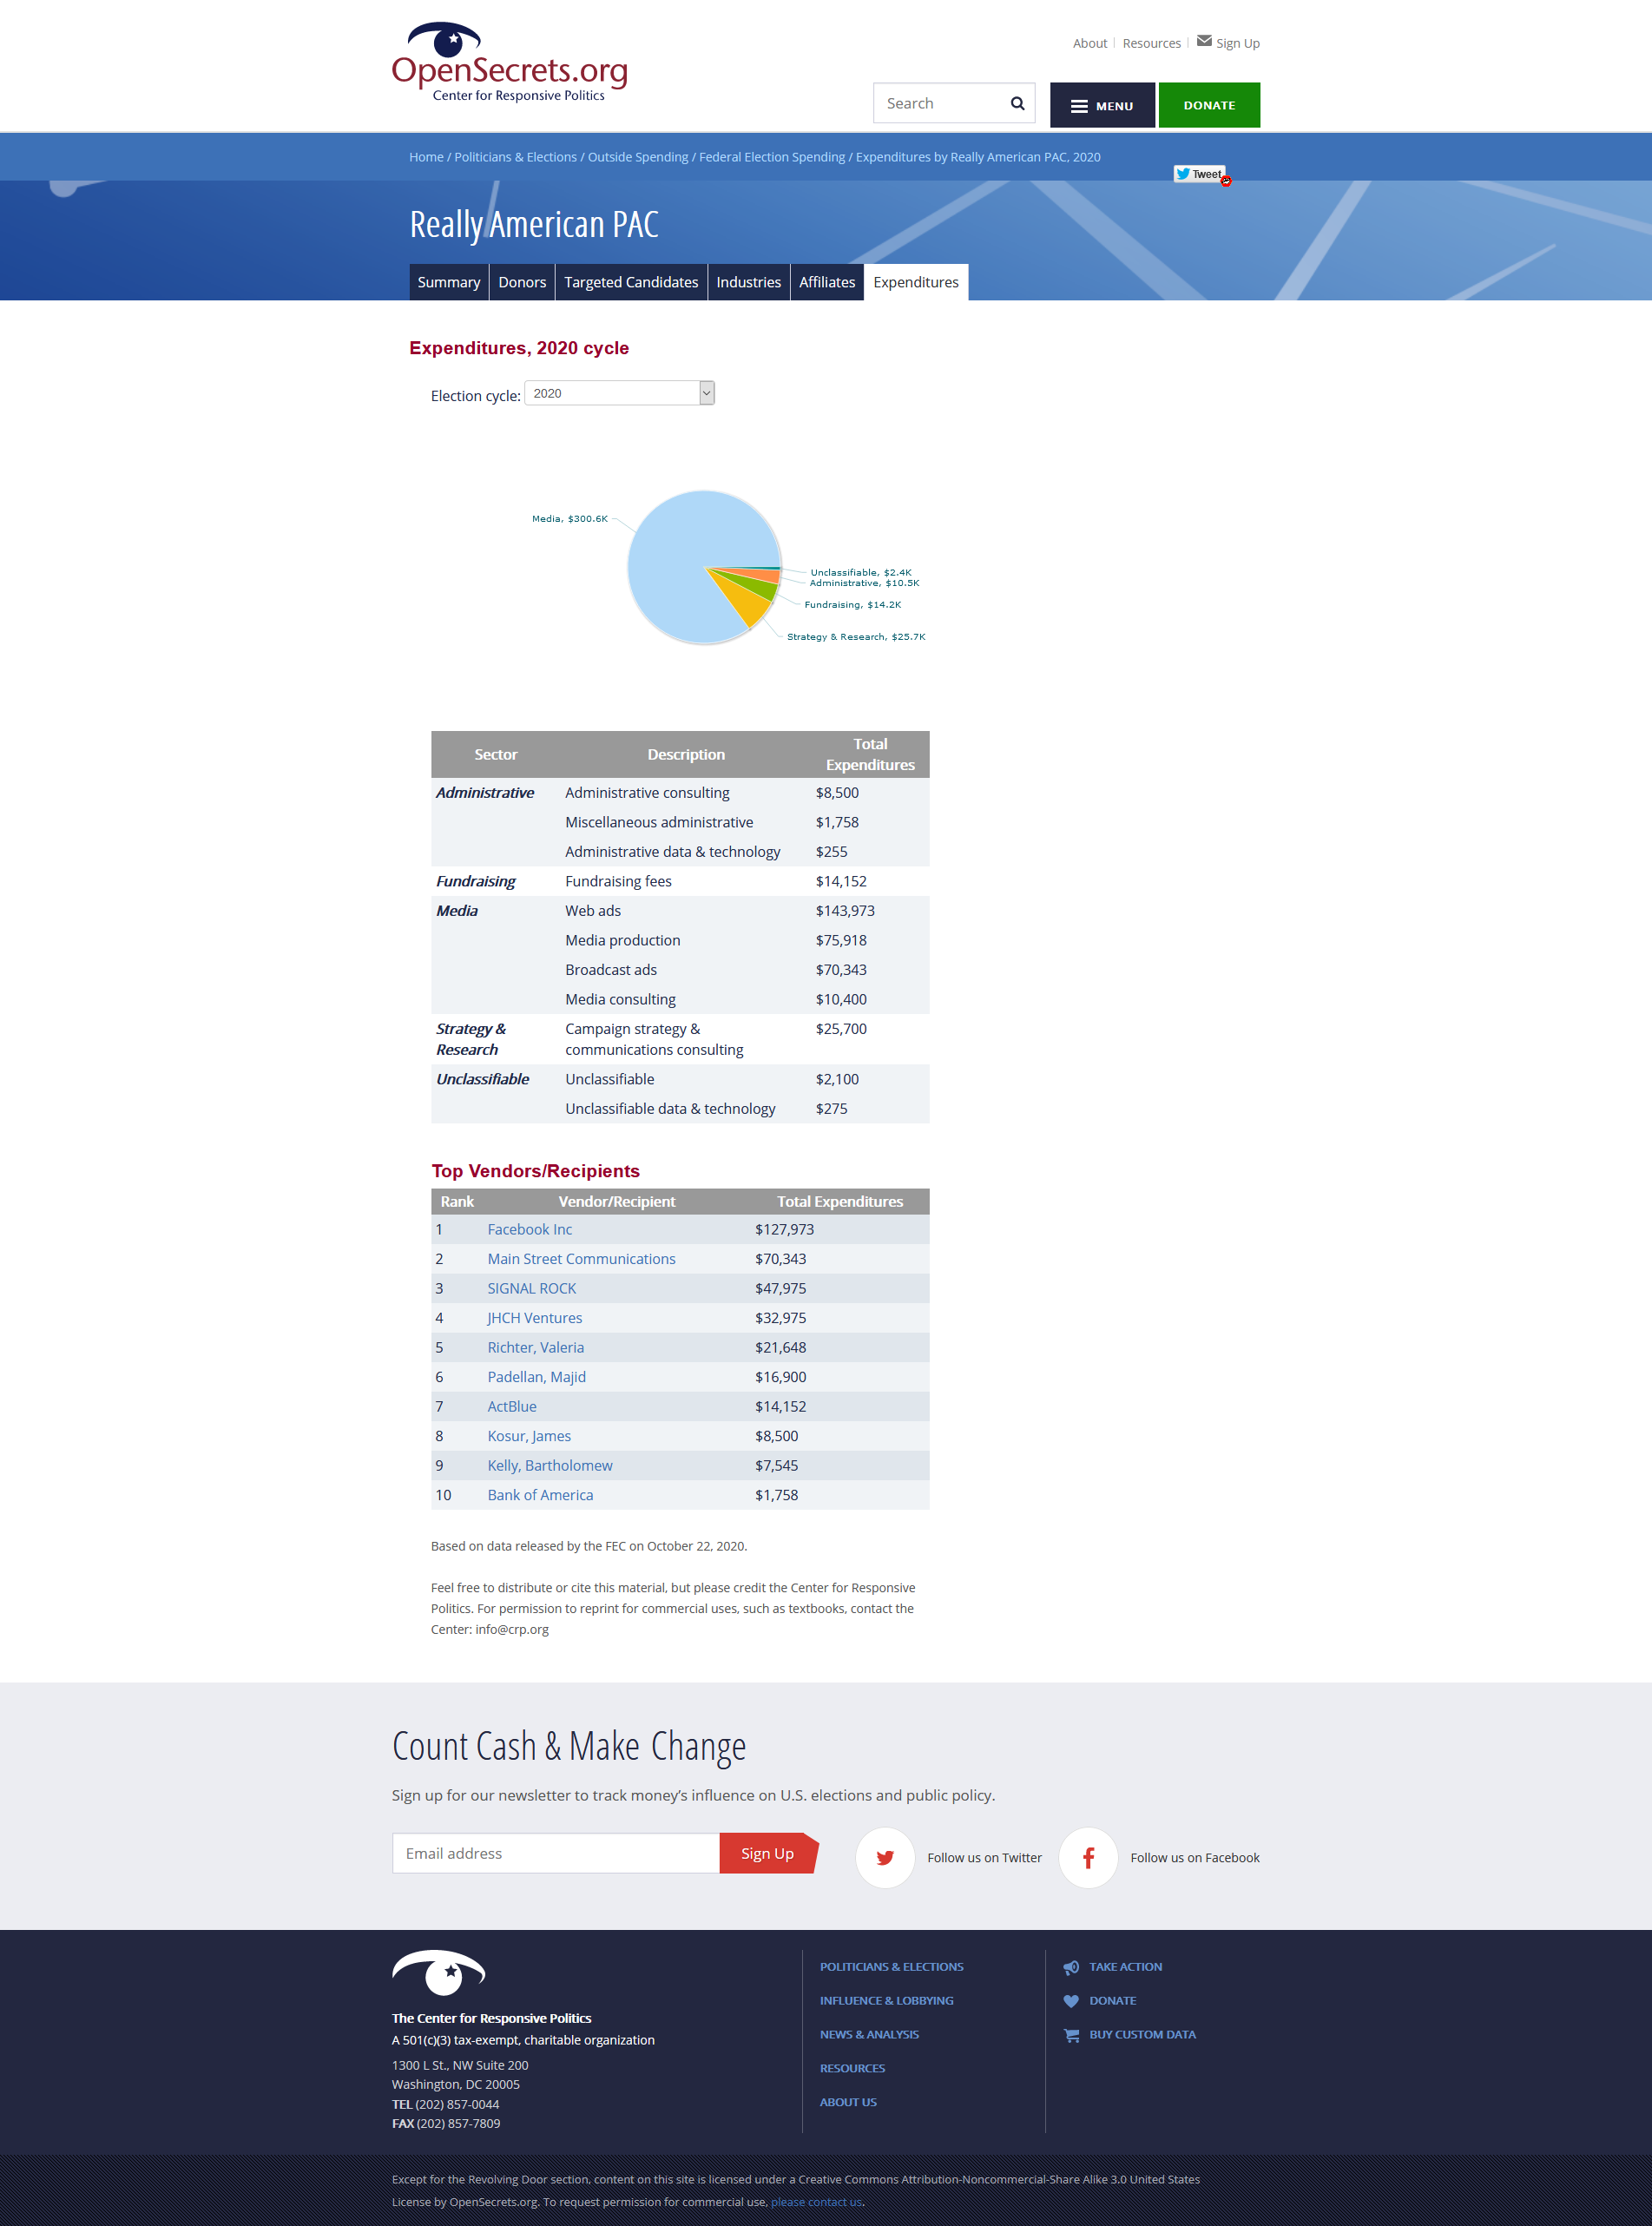
Task: Click the Media, $300.6K pie label
Action: [x=569, y=519]
